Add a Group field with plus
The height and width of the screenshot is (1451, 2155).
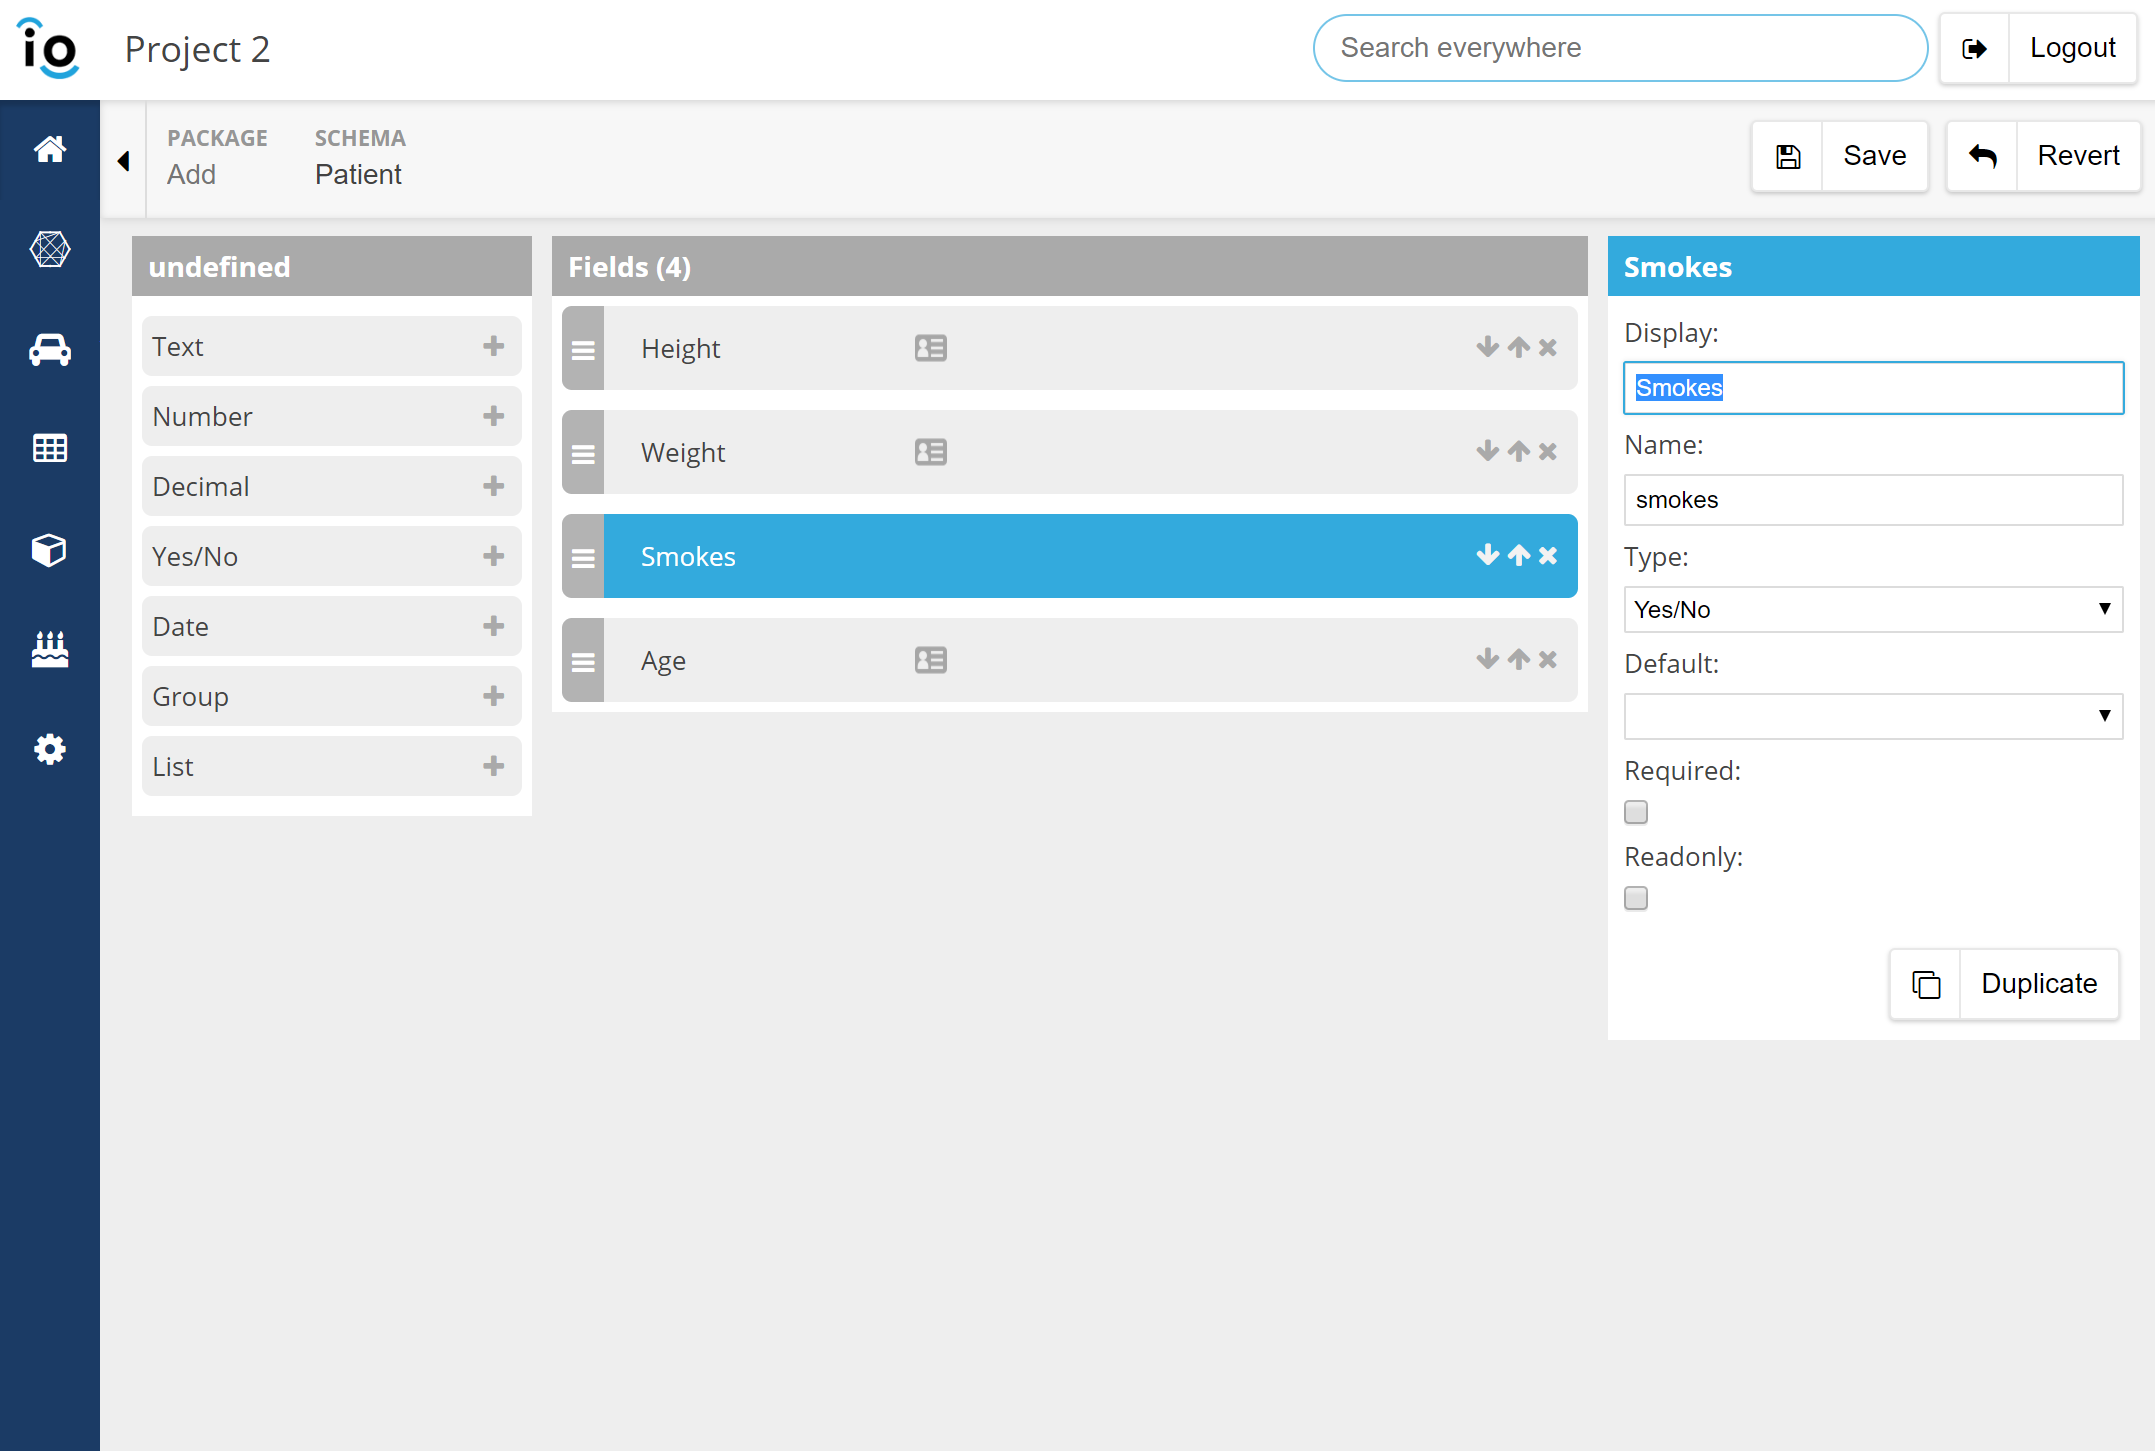[494, 696]
